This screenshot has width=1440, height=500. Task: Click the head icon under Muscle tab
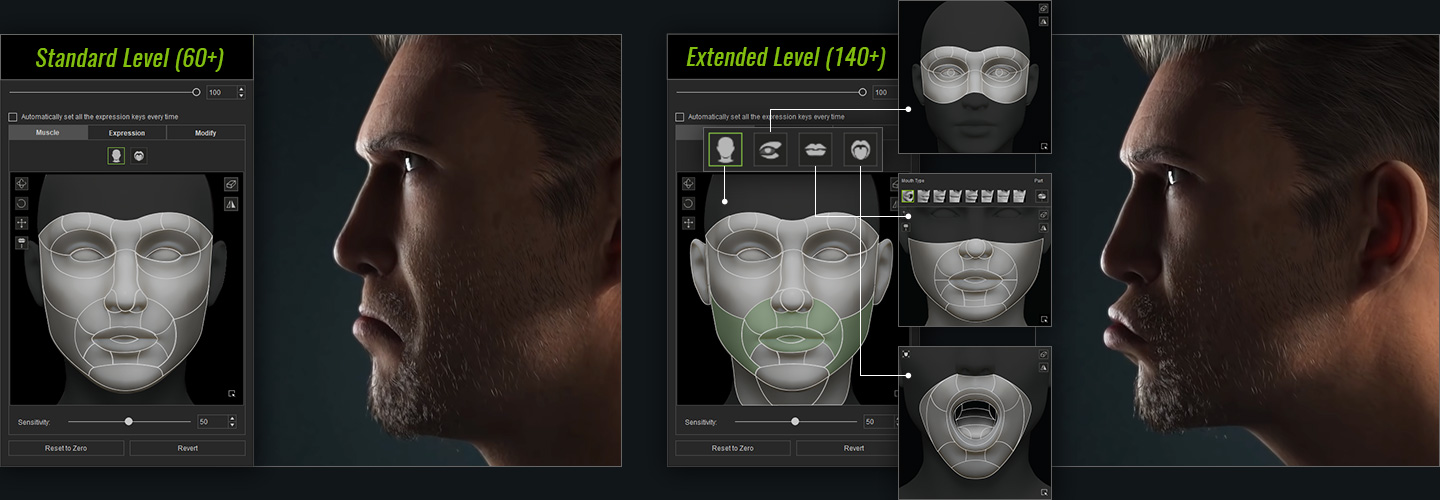coord(116,157)
